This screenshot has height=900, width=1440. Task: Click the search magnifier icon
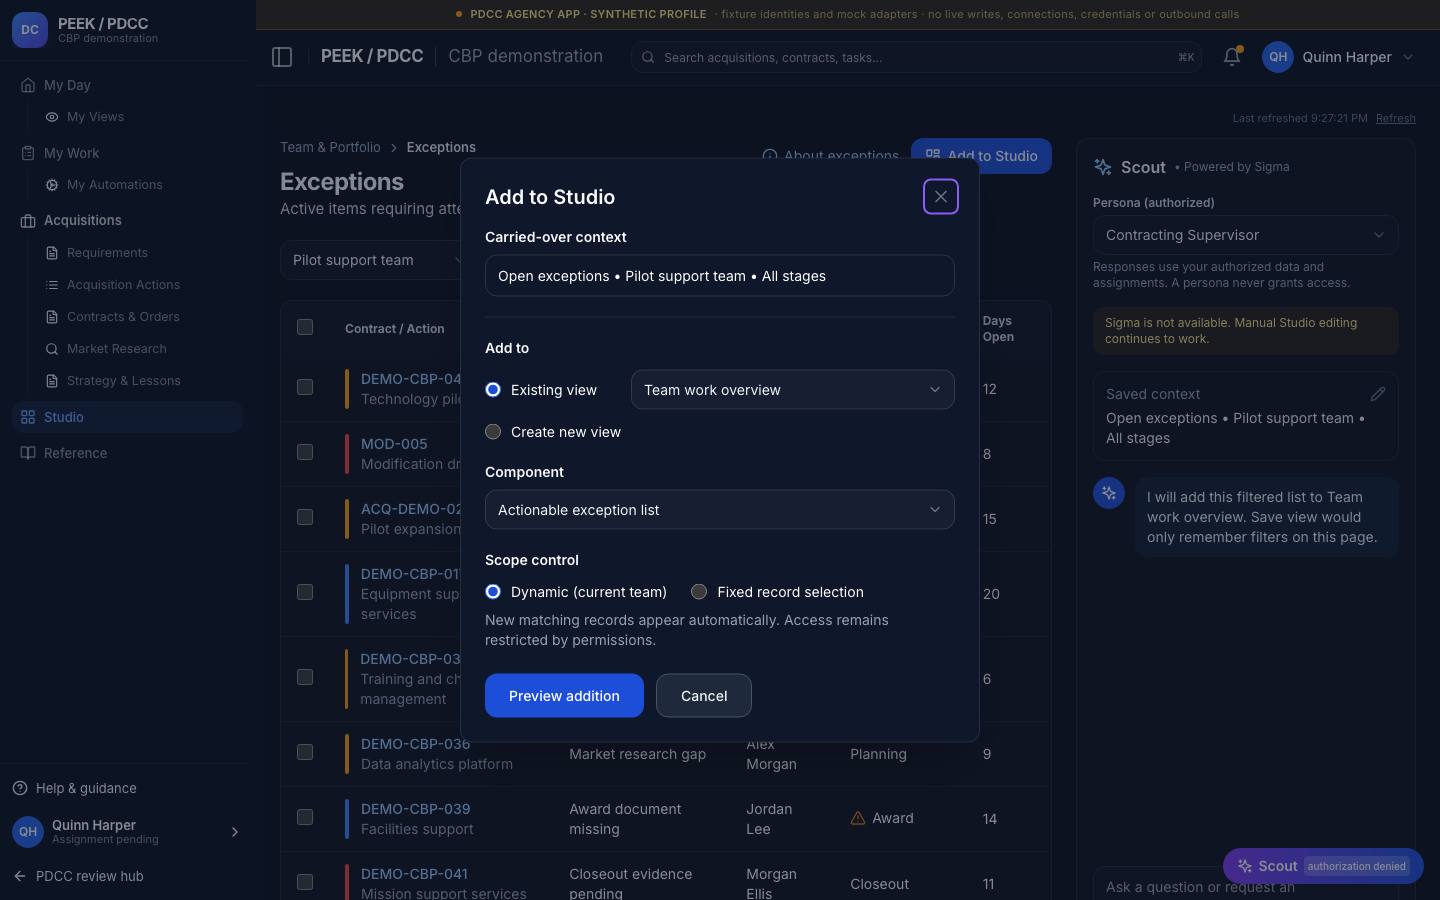pos(648,57)
